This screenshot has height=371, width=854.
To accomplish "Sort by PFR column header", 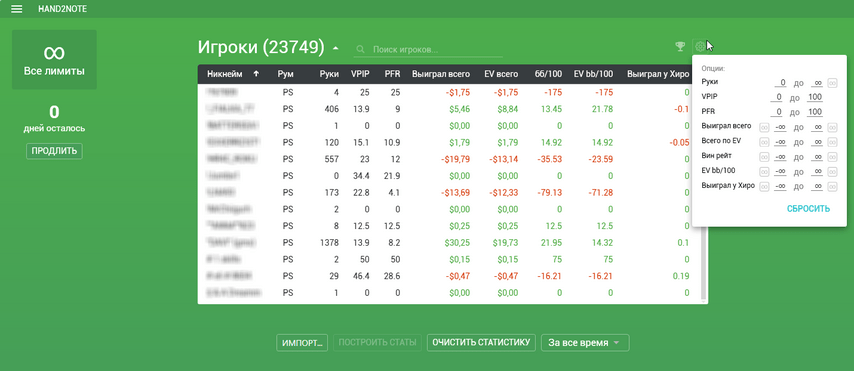I will click(x=392, y=74).
